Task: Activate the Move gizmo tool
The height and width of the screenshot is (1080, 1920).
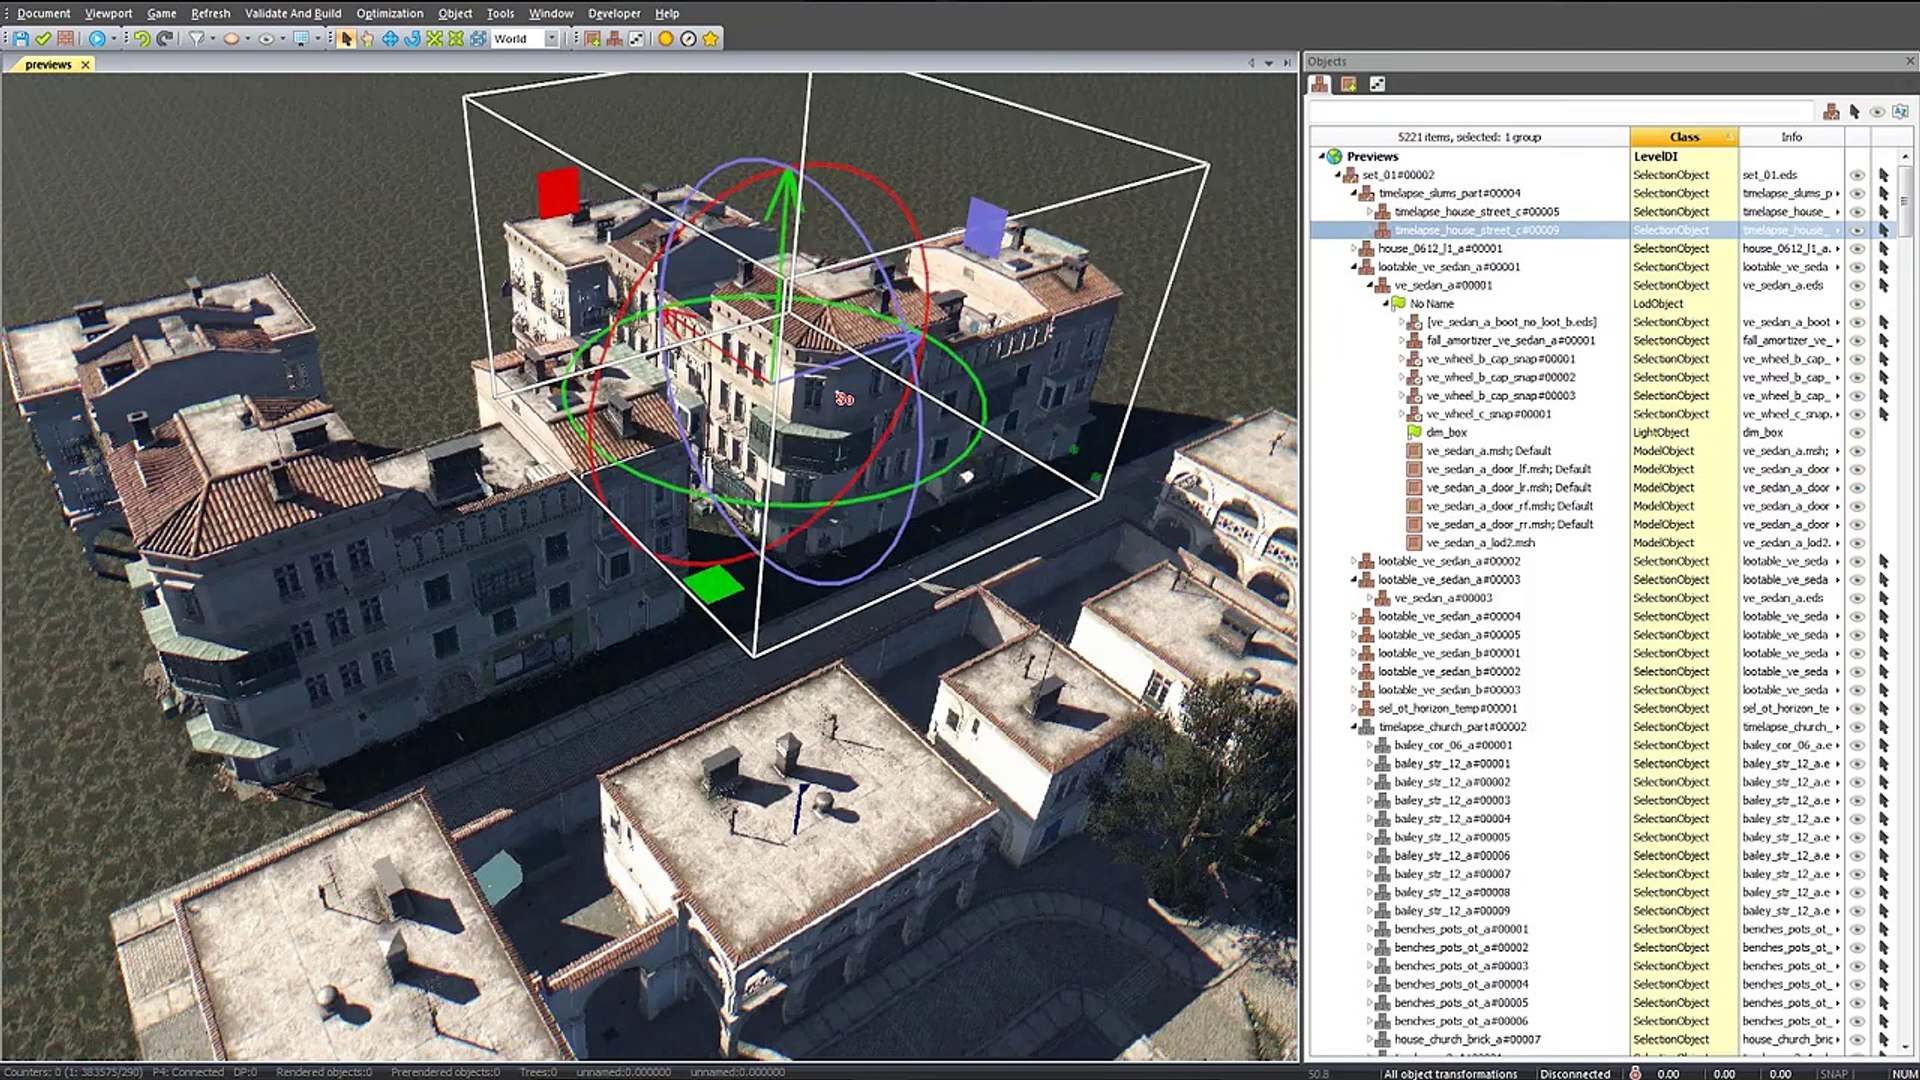Action: pyautogui.click(x=390, y=39)
